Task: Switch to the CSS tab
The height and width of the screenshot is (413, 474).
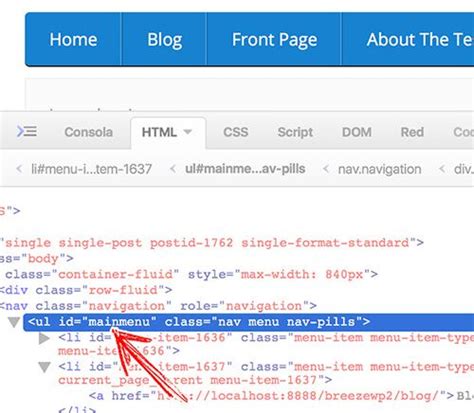Action: coord(236,132)
